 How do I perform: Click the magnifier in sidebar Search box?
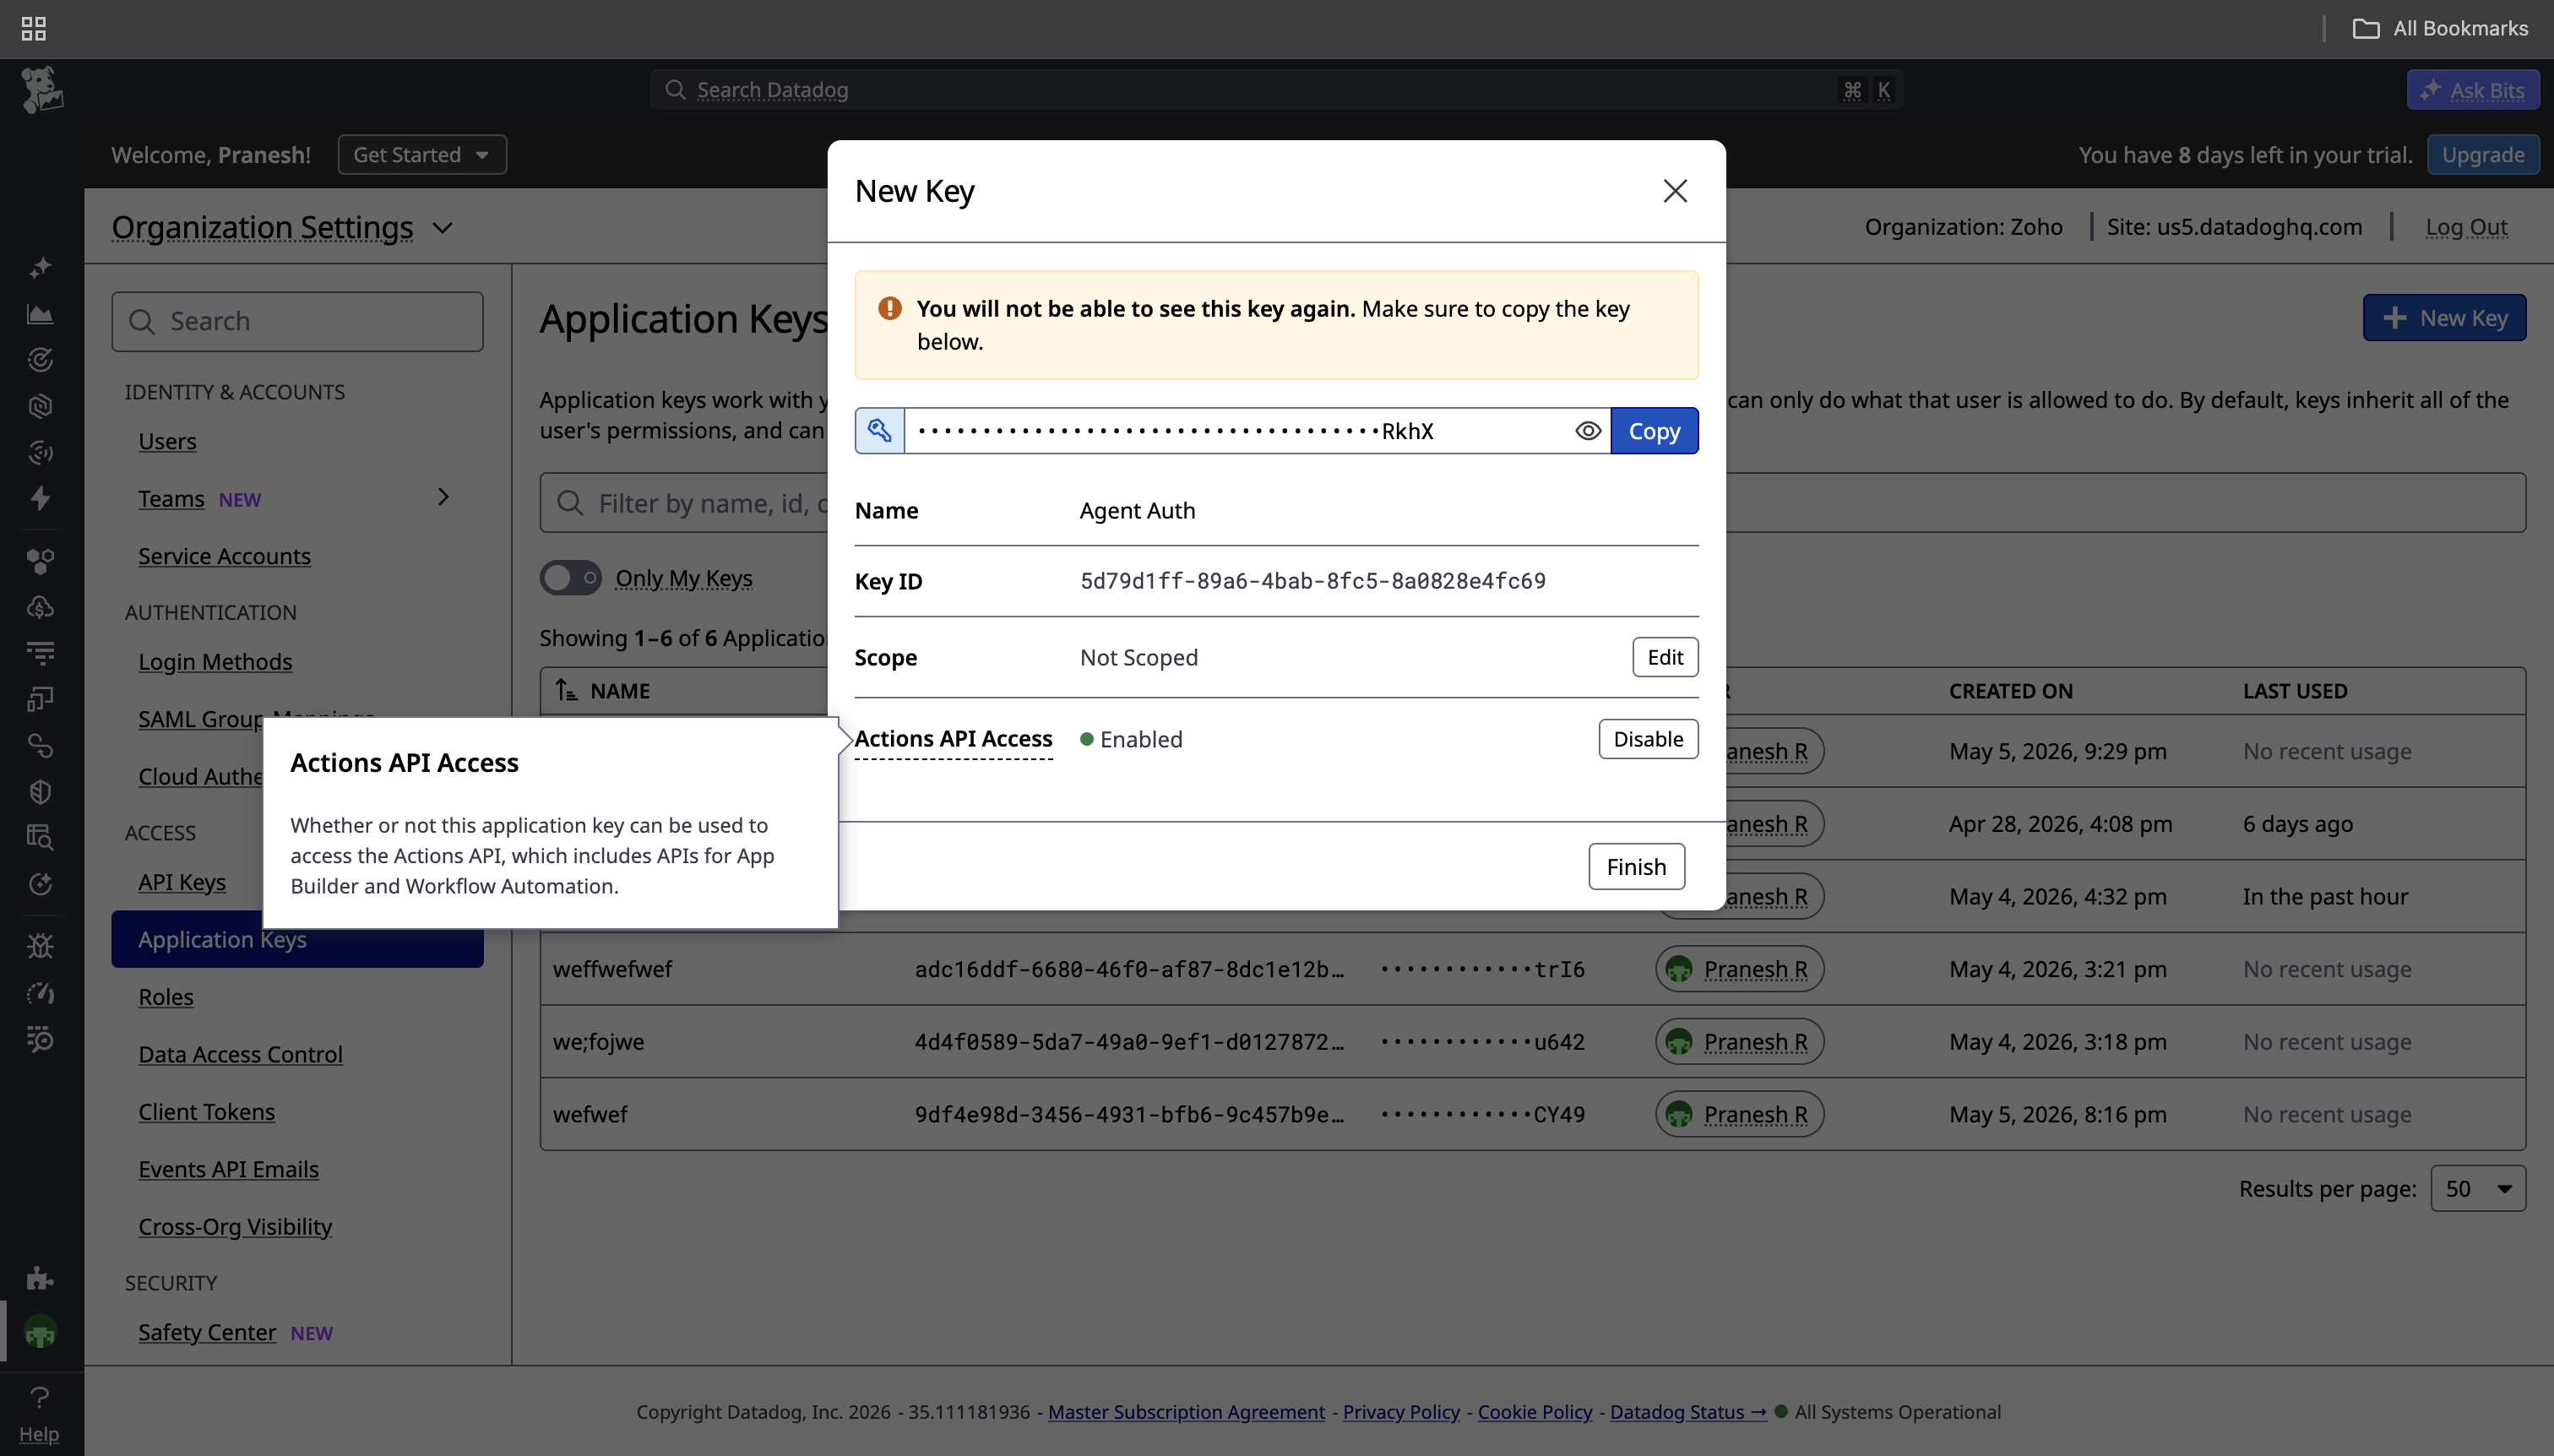click(x=142, y=321)
